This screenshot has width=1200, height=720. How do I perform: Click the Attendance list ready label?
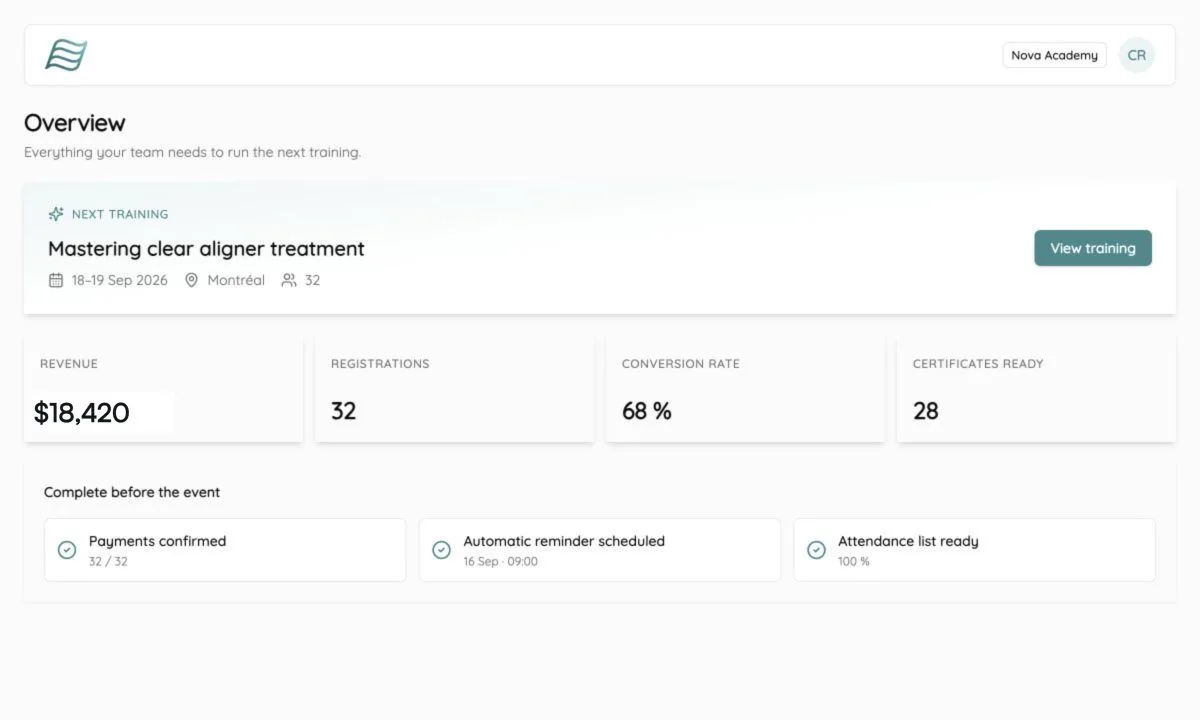908,541
